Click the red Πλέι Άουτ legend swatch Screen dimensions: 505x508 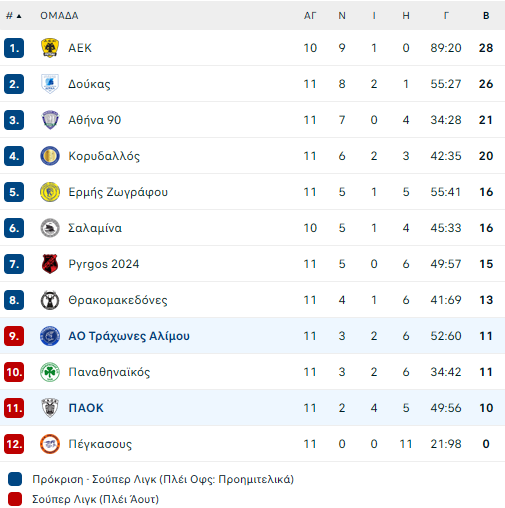point(15,499)
